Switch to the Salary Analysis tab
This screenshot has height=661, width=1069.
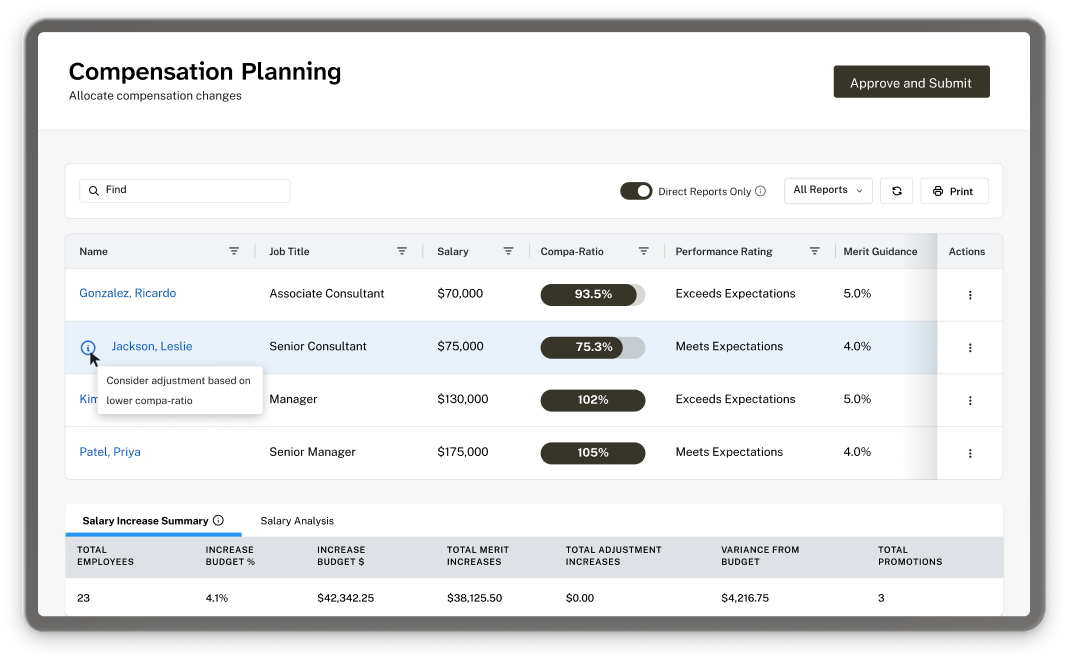[x=297, y=521]
